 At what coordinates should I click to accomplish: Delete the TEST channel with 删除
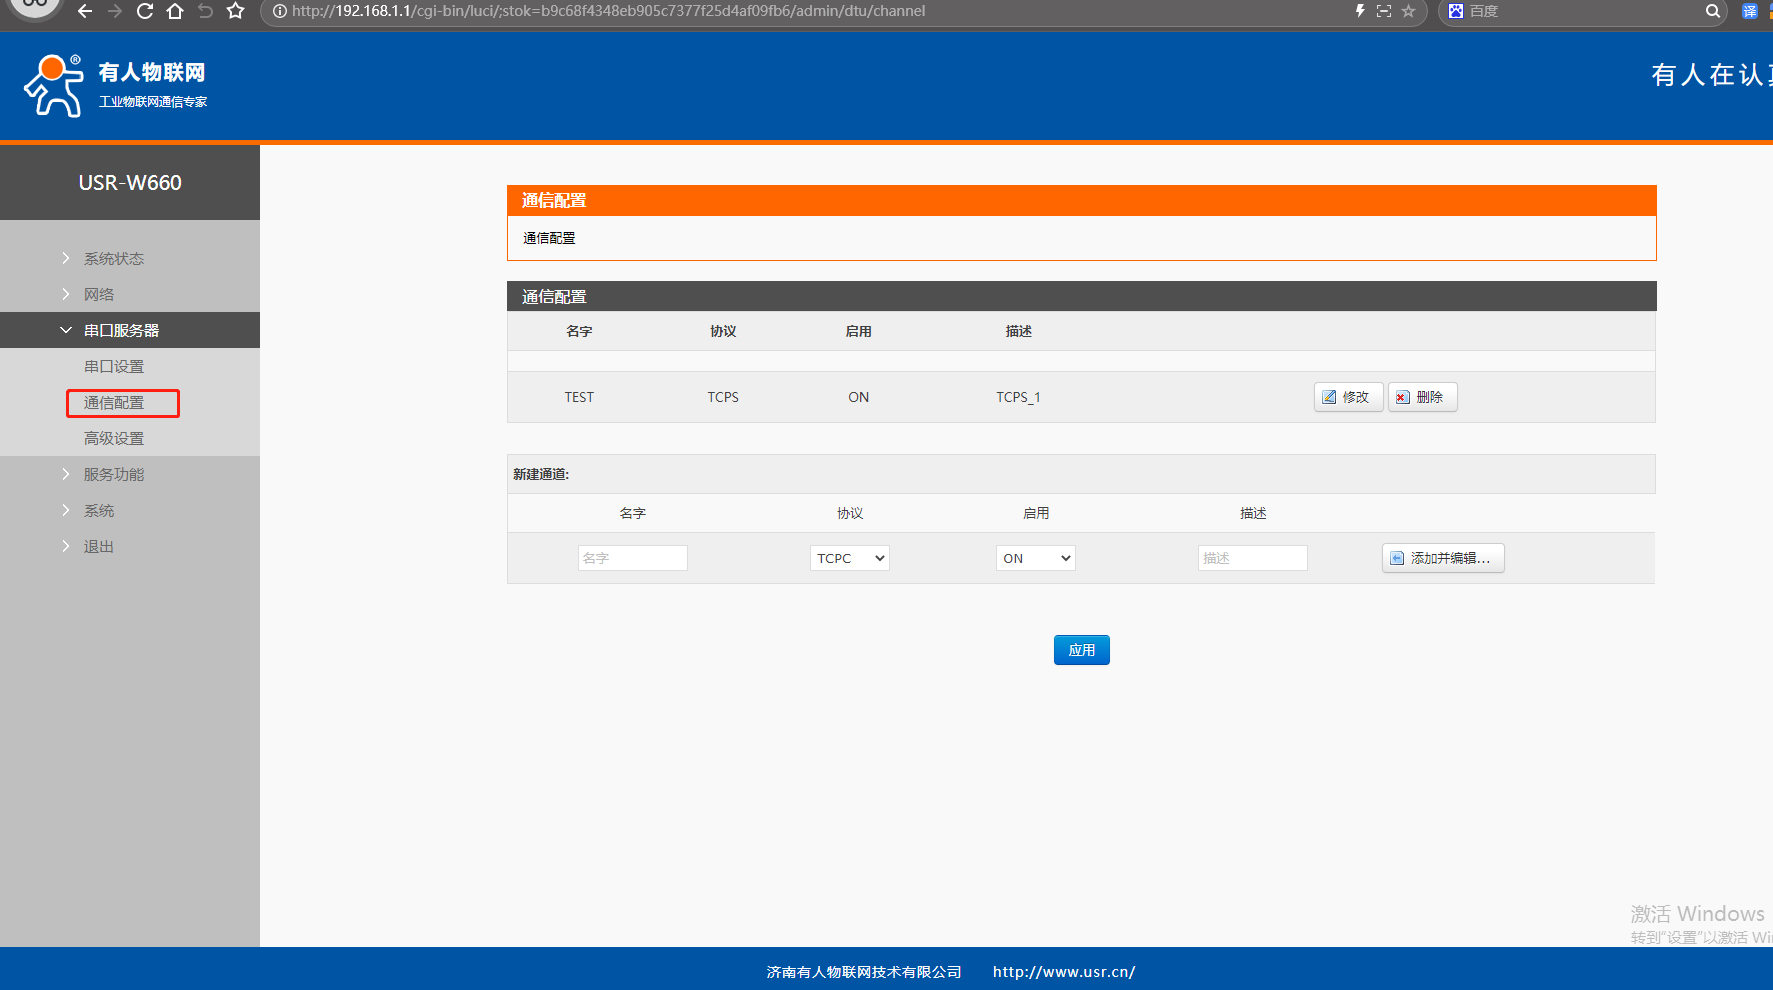tap(1422, 397)
